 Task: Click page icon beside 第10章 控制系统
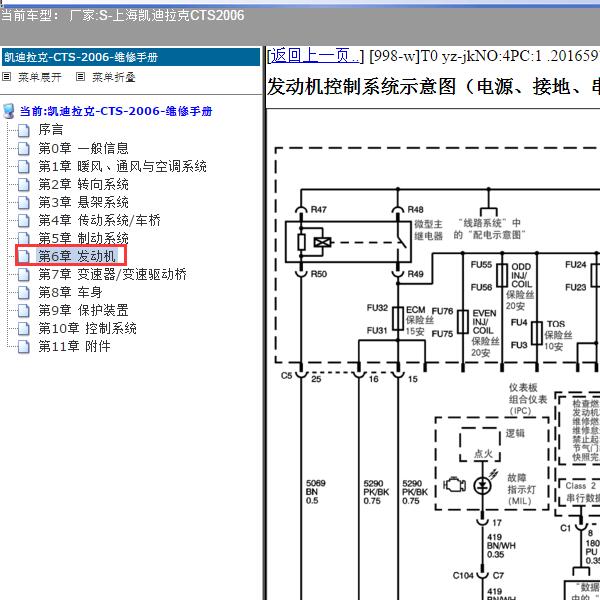pyautogui.click(x=24, y=329)
